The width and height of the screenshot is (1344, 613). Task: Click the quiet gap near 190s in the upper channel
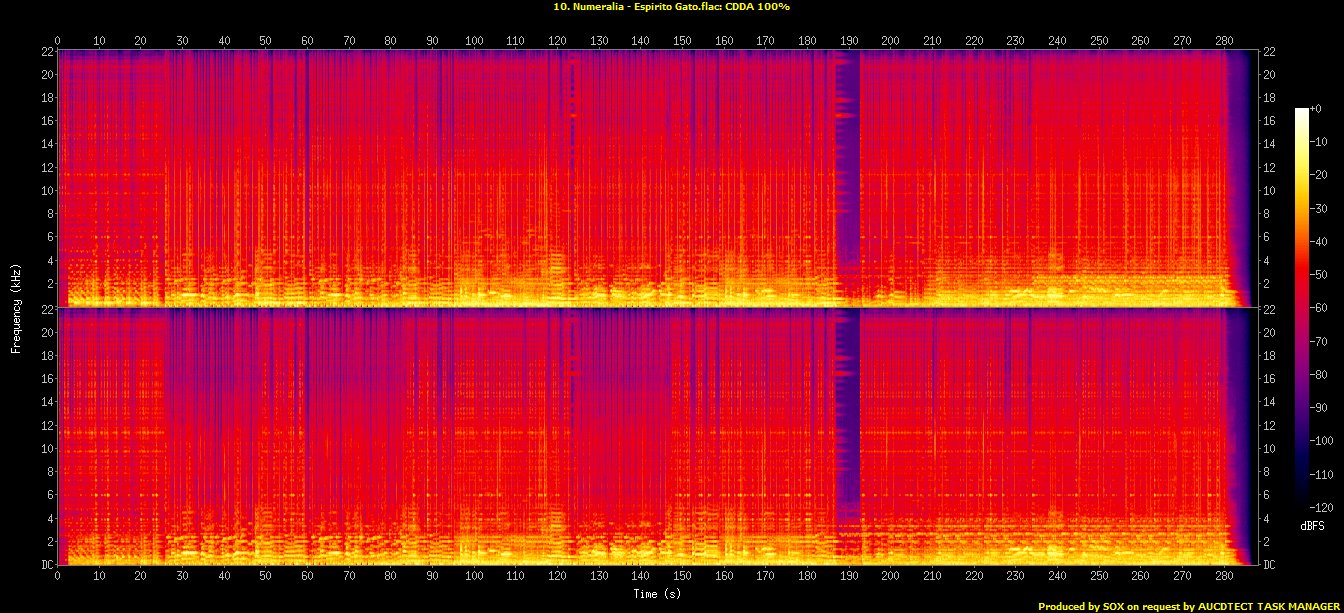click(x=848, y=180)
